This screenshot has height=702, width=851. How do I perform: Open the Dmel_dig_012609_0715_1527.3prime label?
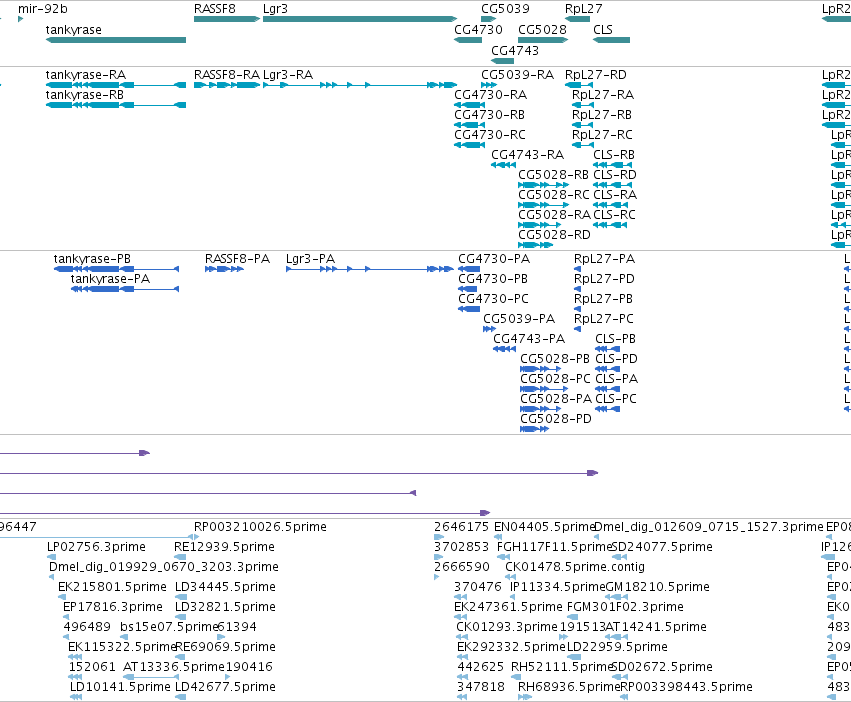coord(709,527)
